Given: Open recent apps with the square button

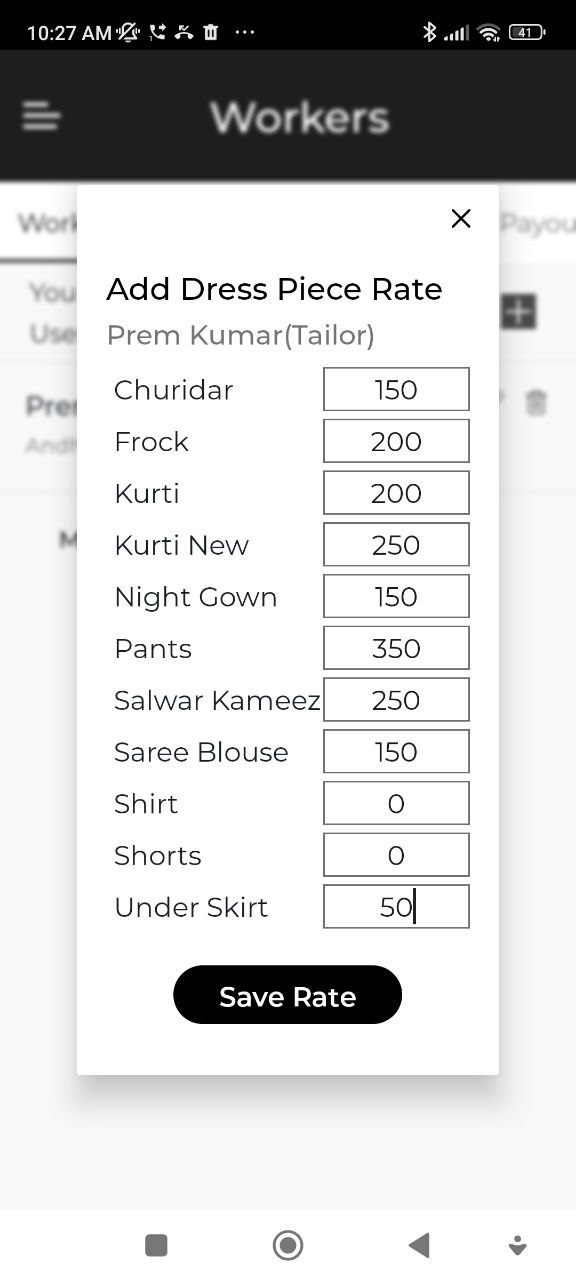Looking at the screenshot, I should 156,1244.
